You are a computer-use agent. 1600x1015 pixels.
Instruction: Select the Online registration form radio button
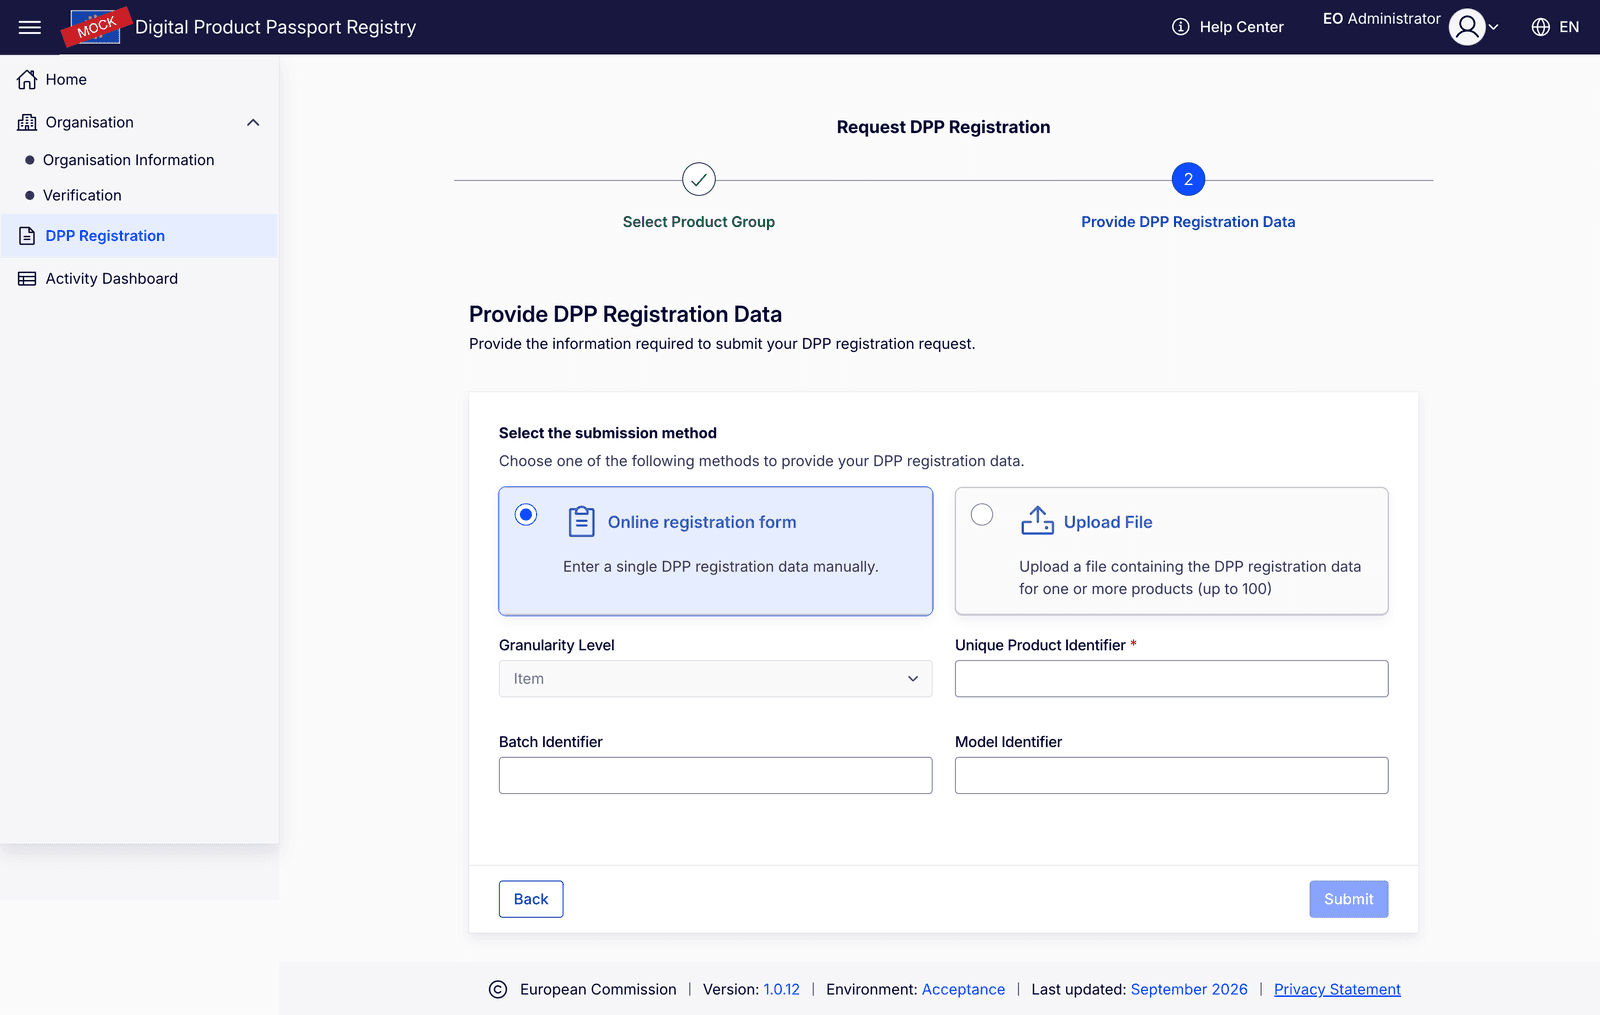tap(526, 515)
